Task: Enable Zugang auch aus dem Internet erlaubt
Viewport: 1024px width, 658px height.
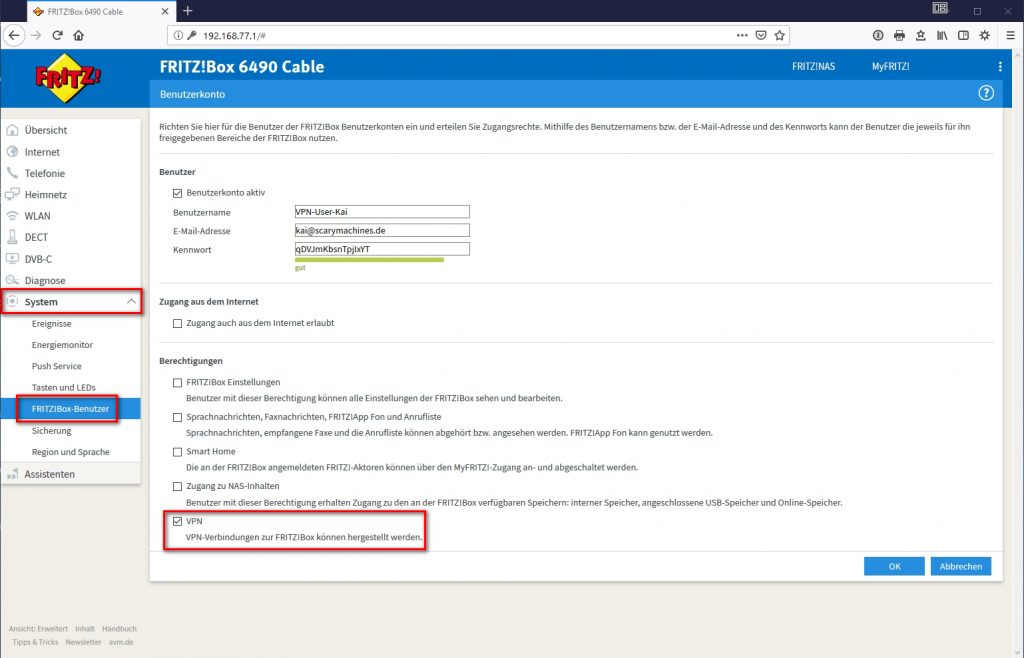Action: point(177,322)
